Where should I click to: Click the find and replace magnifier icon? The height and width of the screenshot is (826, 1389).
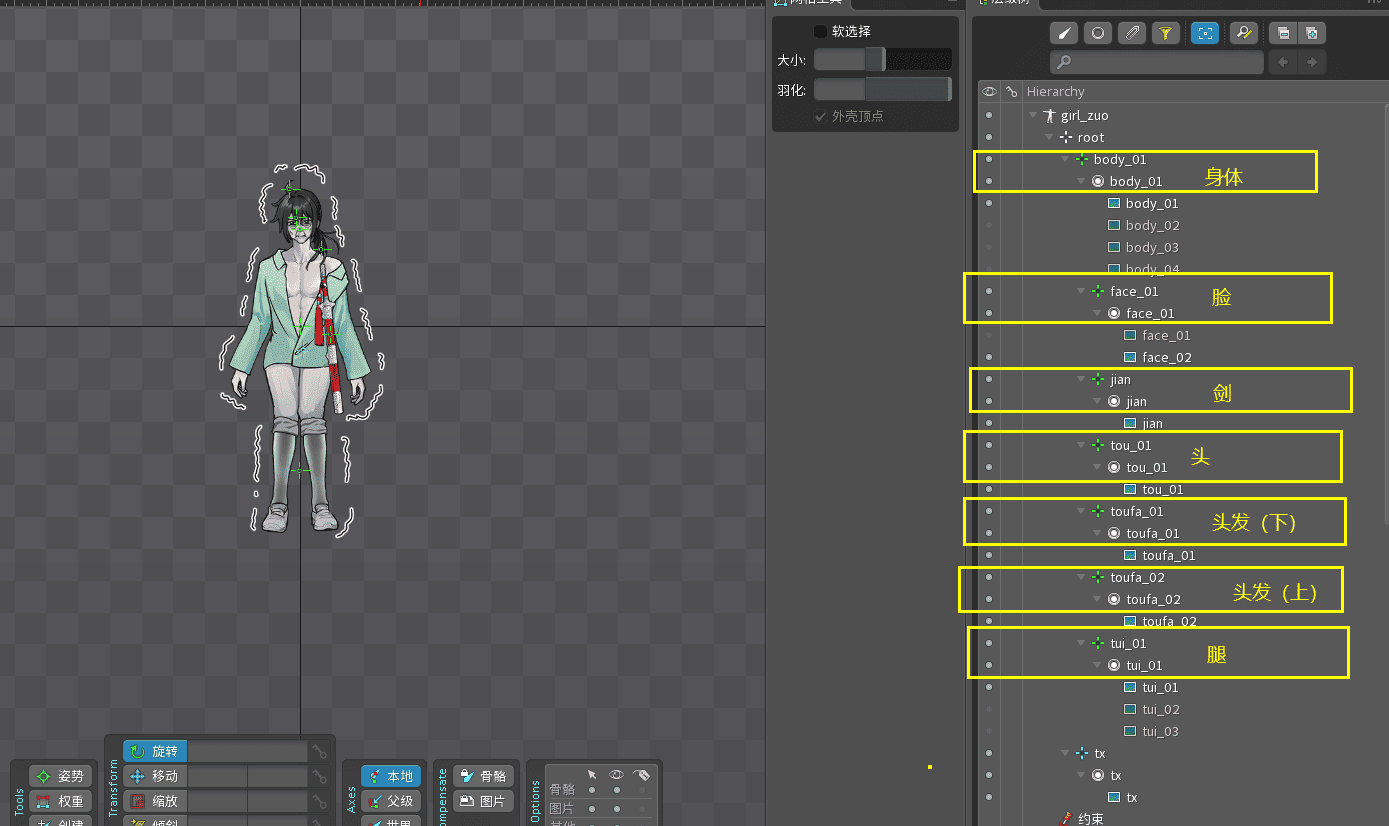click(x=1243, y=33)
